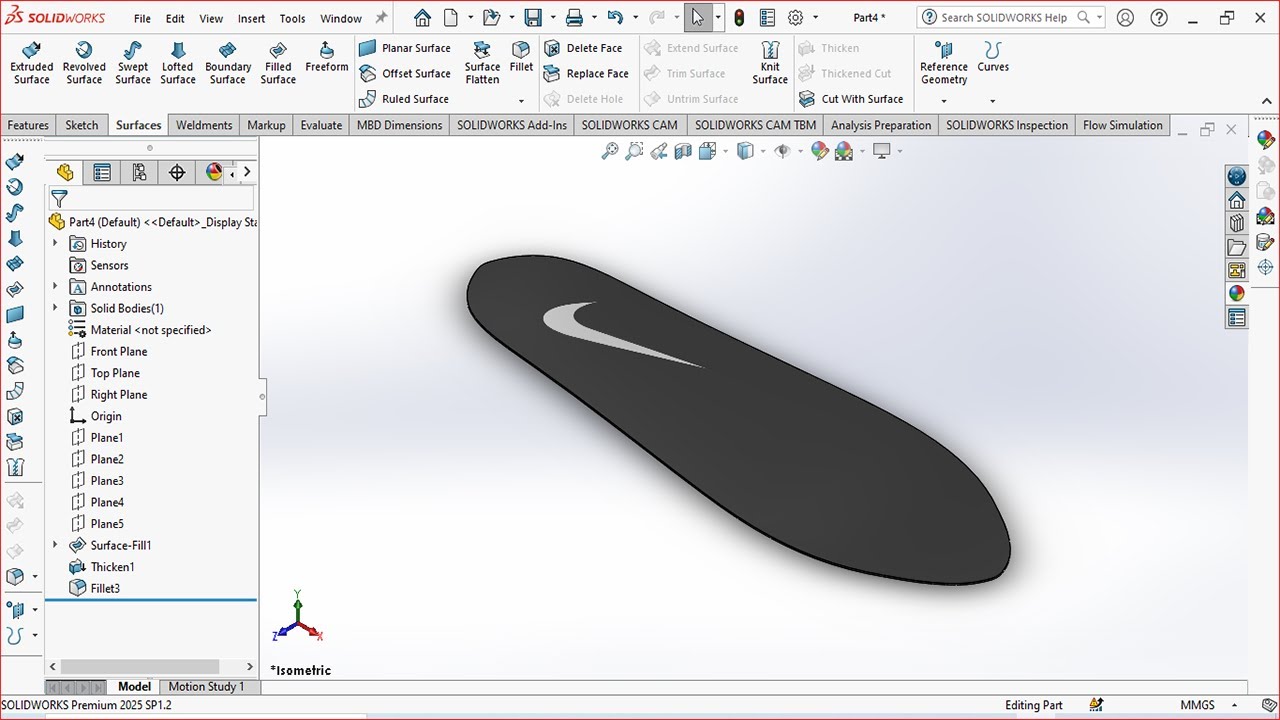Image resolution: width=1280 pixels, height=720 pixels.
Task: Click the Planar Surface command
Action: (x=405, y=48)
